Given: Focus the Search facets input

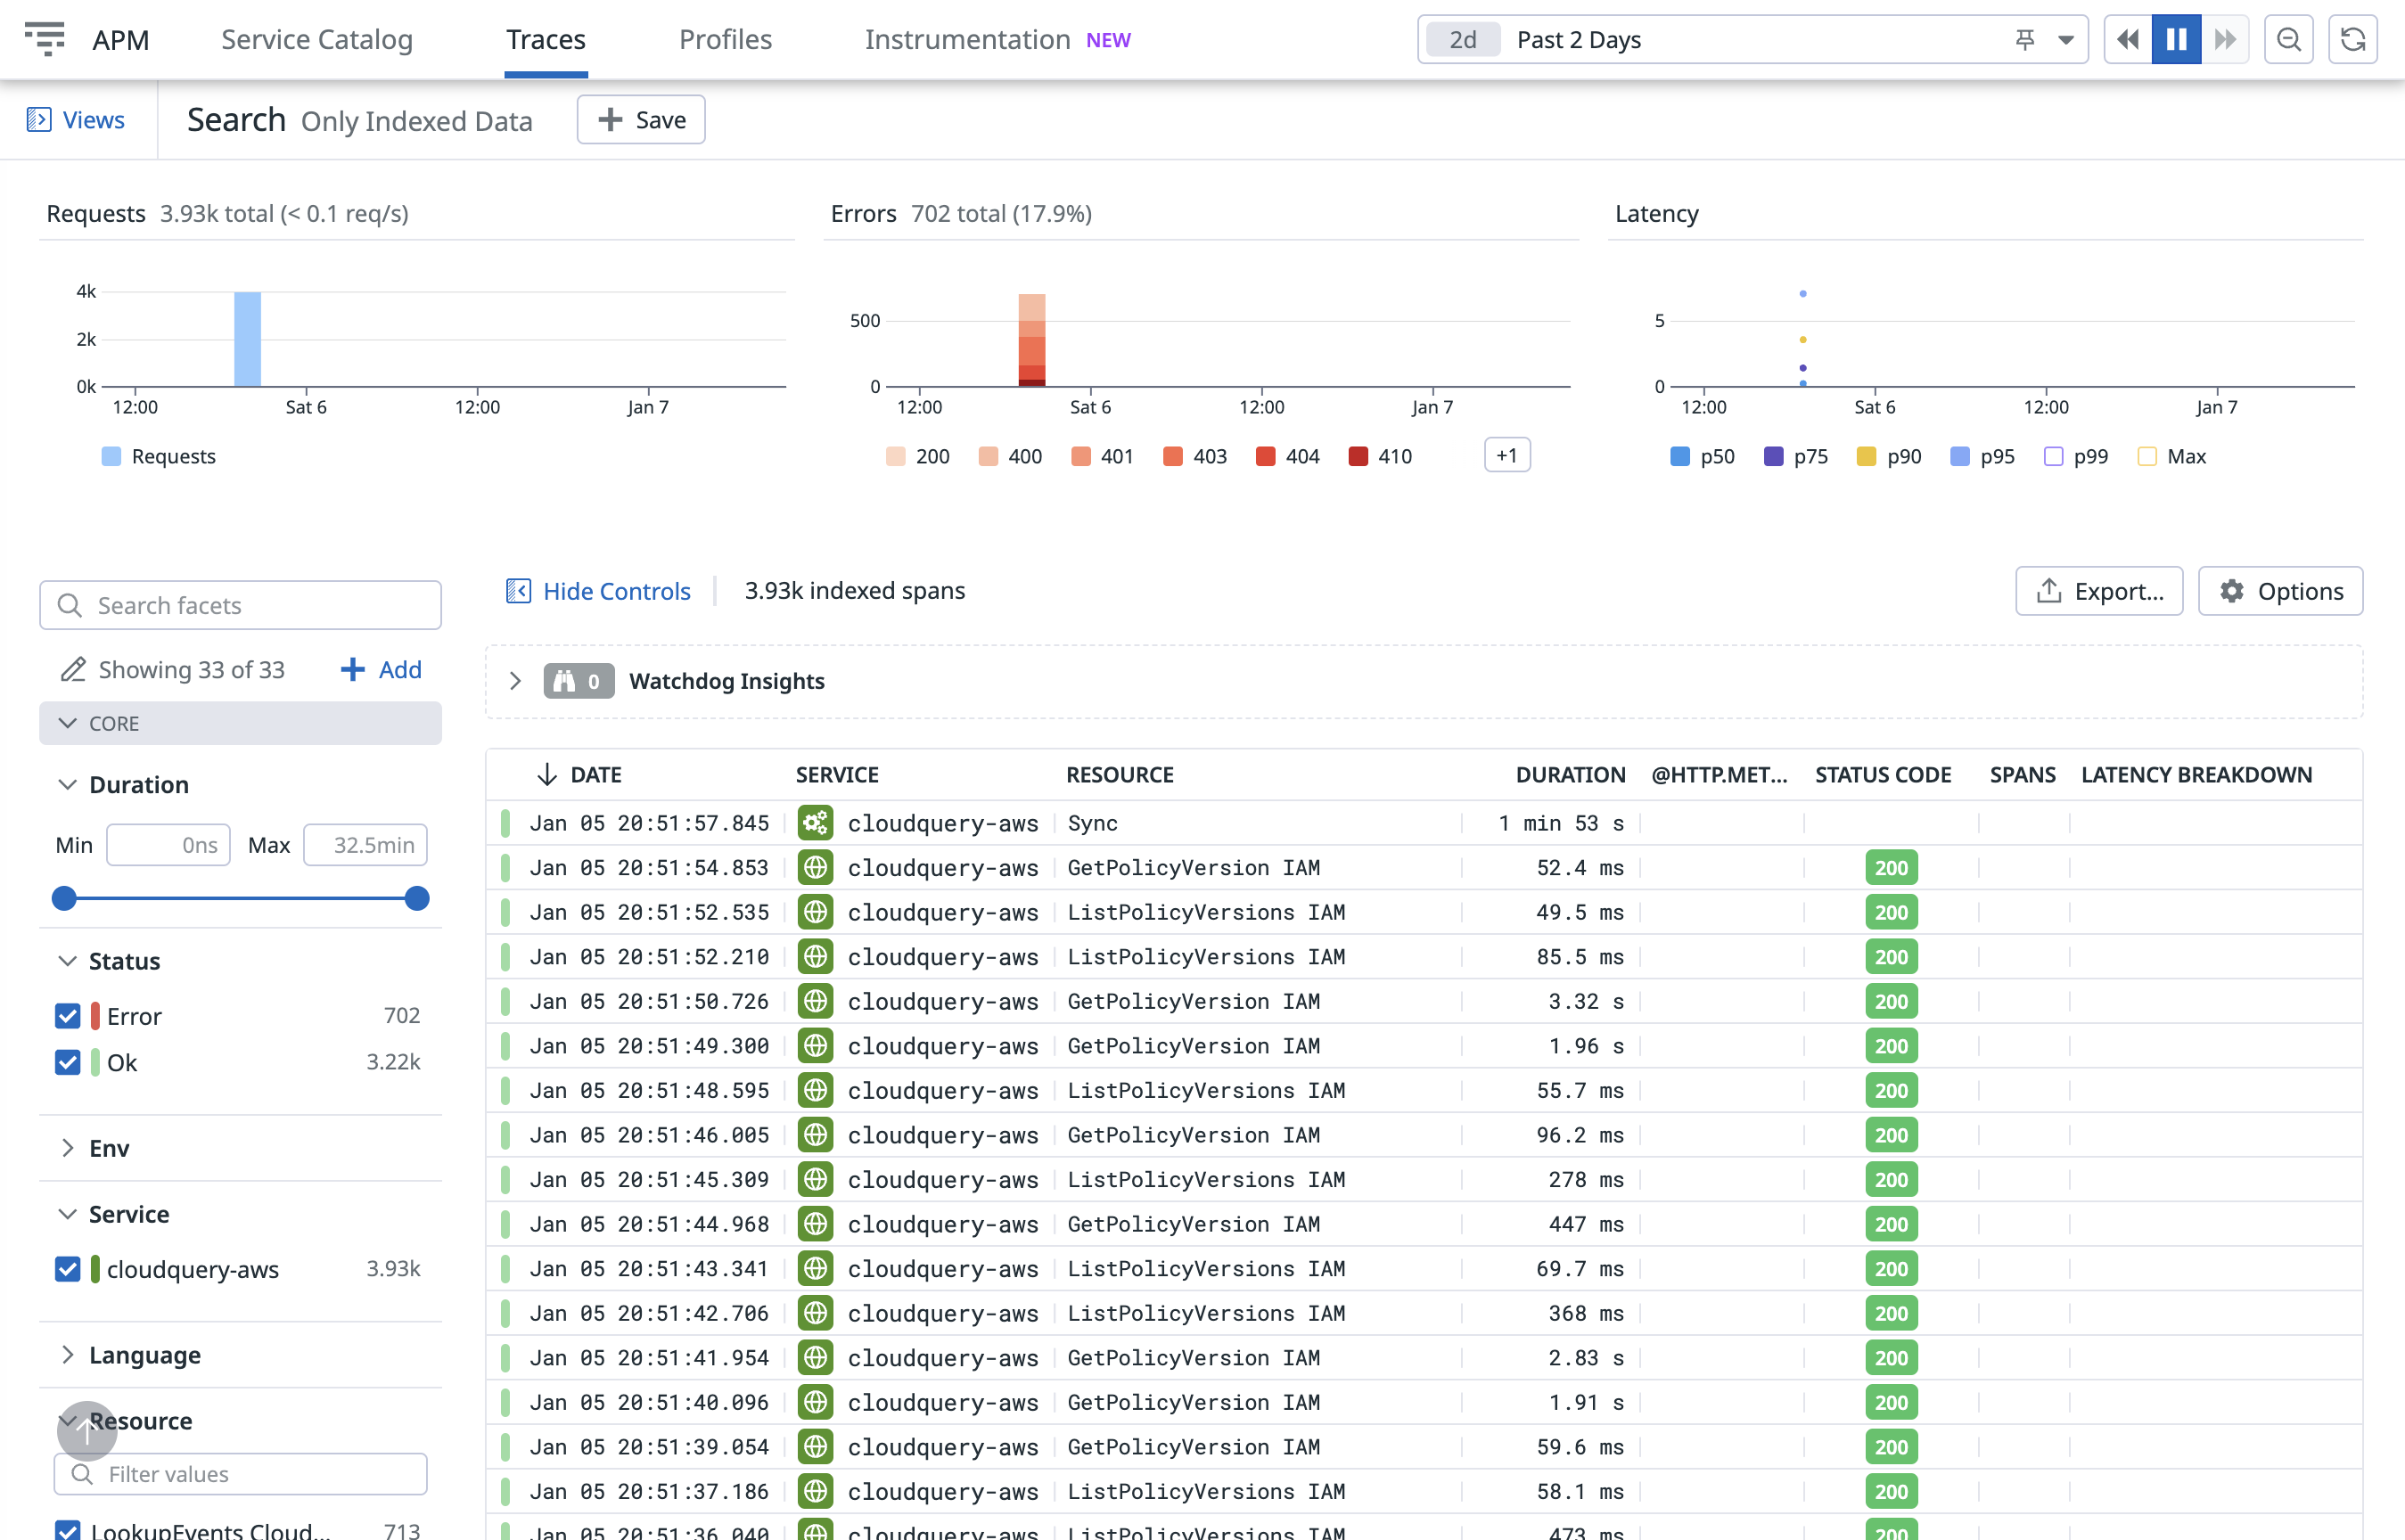Looking at the screenshot, I should 240,605.
